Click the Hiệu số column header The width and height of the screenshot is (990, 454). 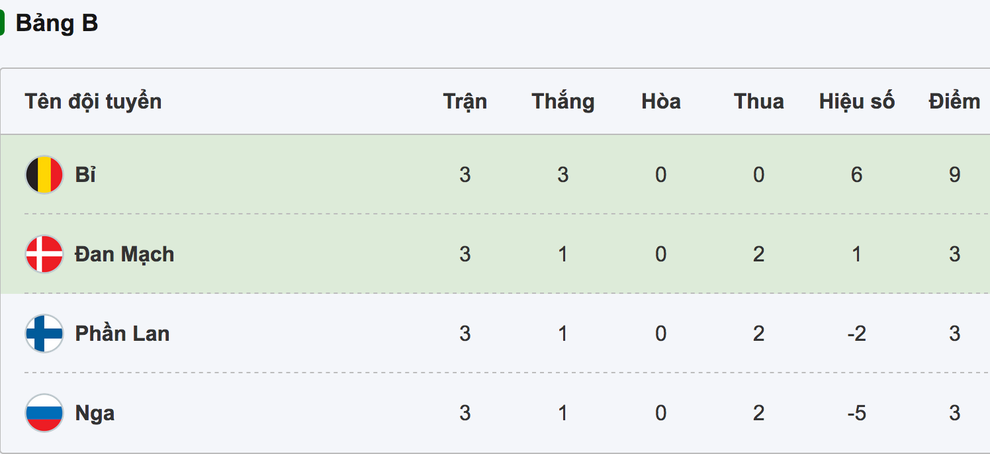pos(857,102)
